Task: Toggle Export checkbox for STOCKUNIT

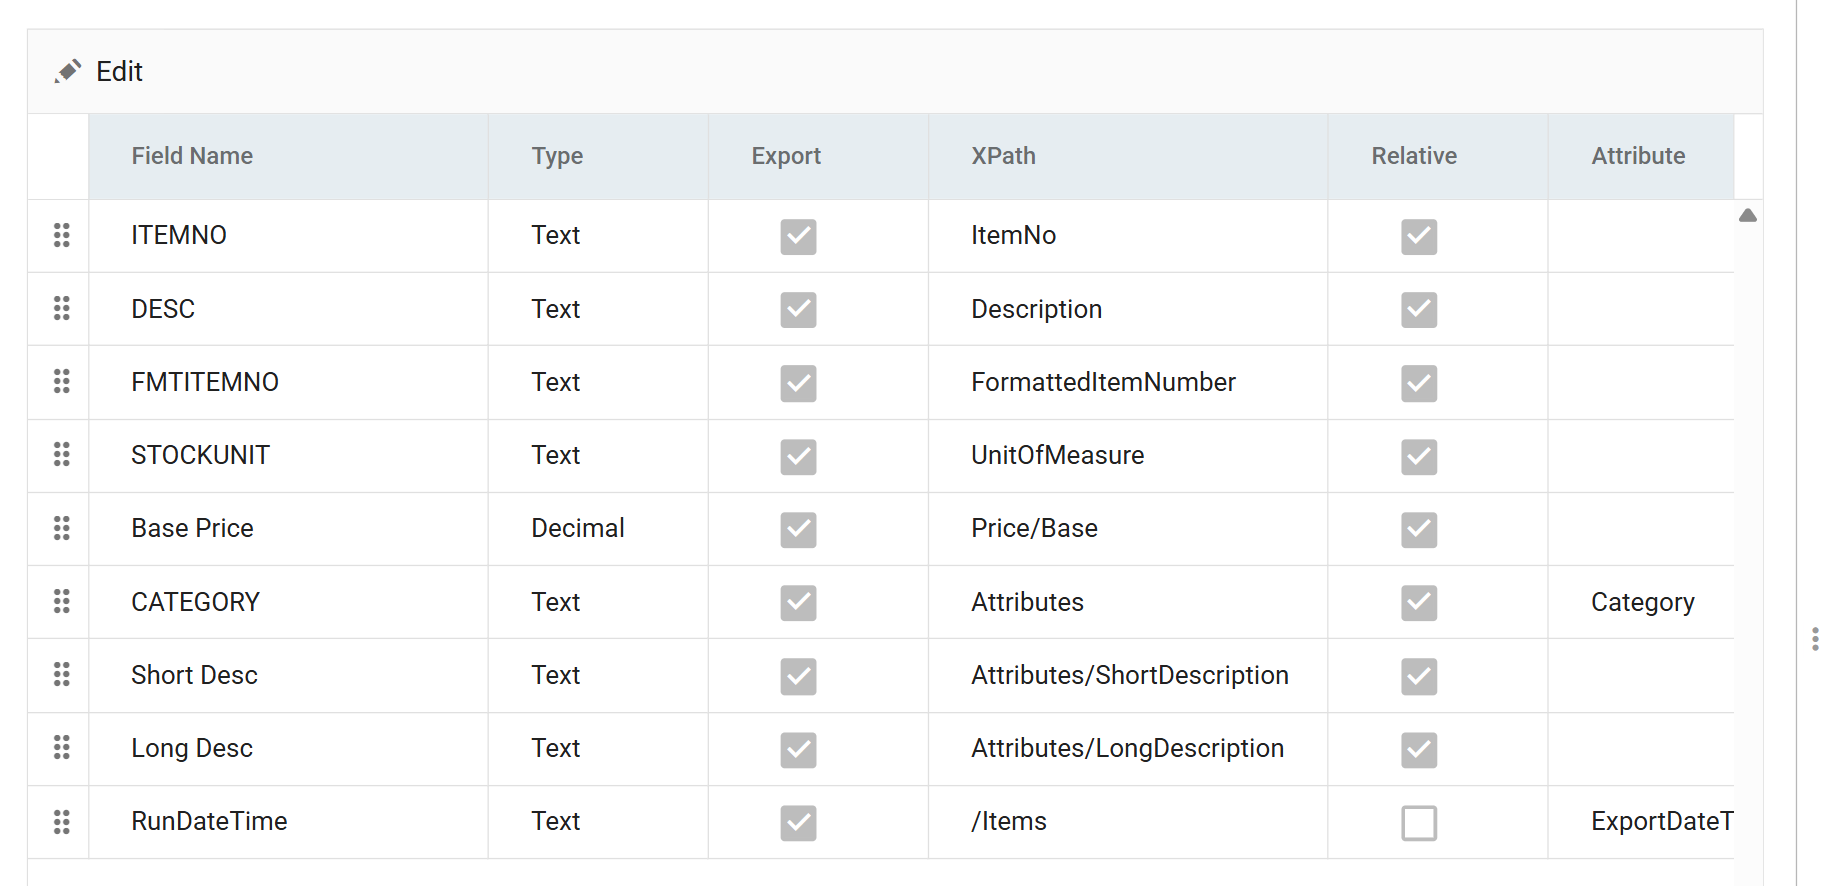Action: pos(798,457)
